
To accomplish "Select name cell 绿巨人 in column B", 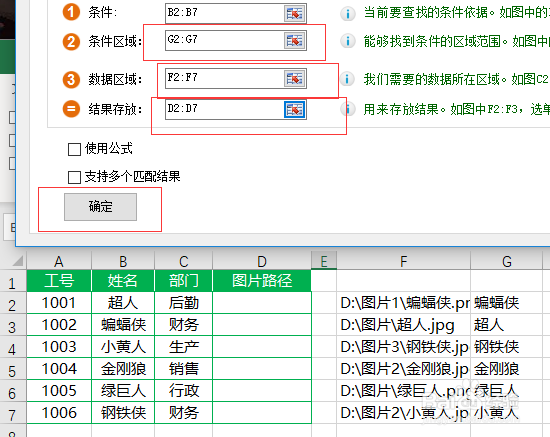I will coord(123,391).
